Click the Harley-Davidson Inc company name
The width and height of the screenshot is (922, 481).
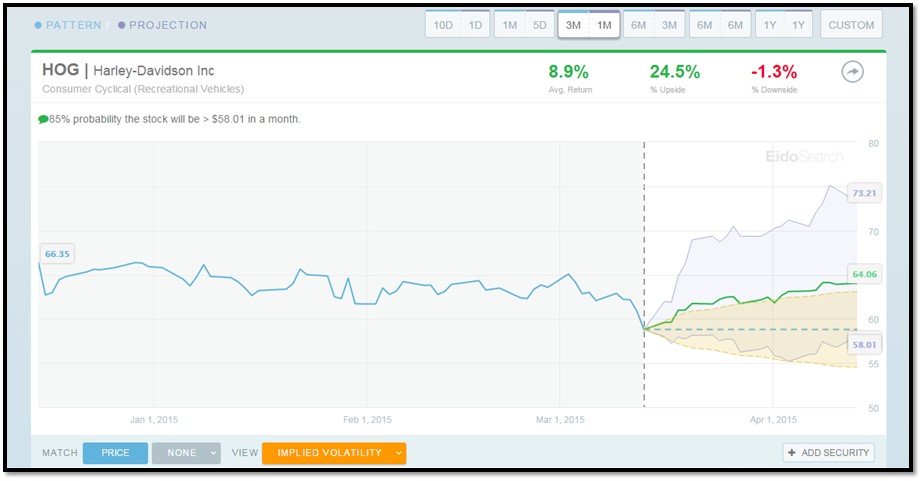[154, 71]
